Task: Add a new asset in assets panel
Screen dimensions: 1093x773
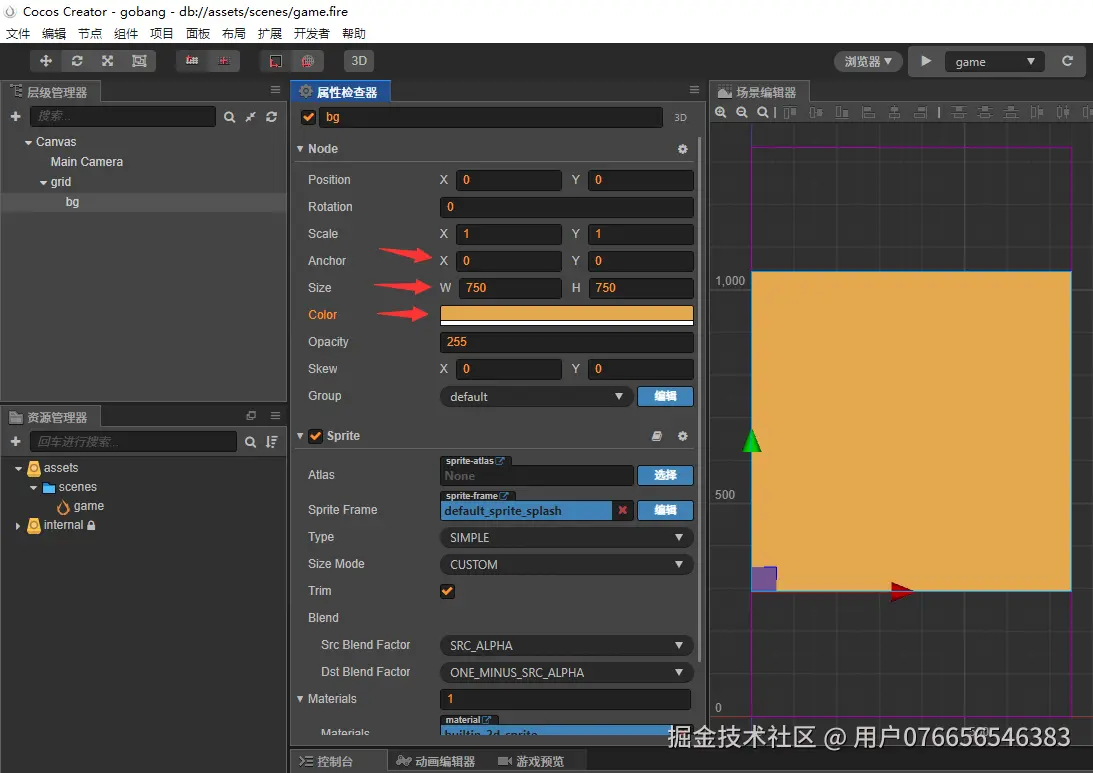Action: coord(15,441)
